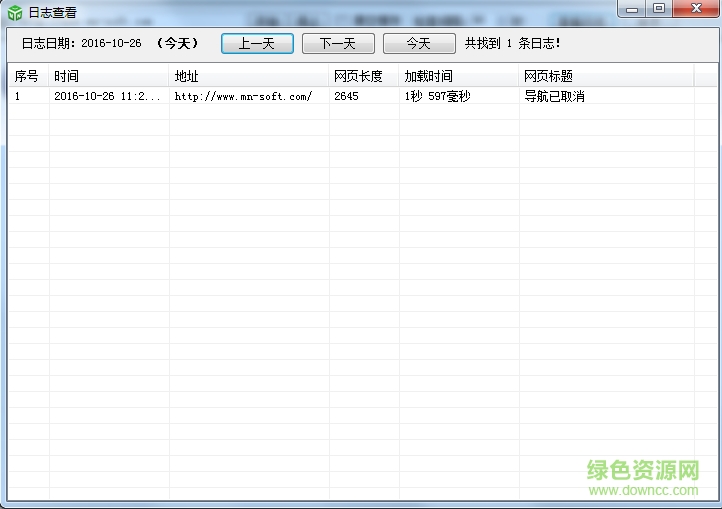722x509 pixels.
Task: Click the 共找到 1 条日志! status text
Action: (x=512, y=43)
